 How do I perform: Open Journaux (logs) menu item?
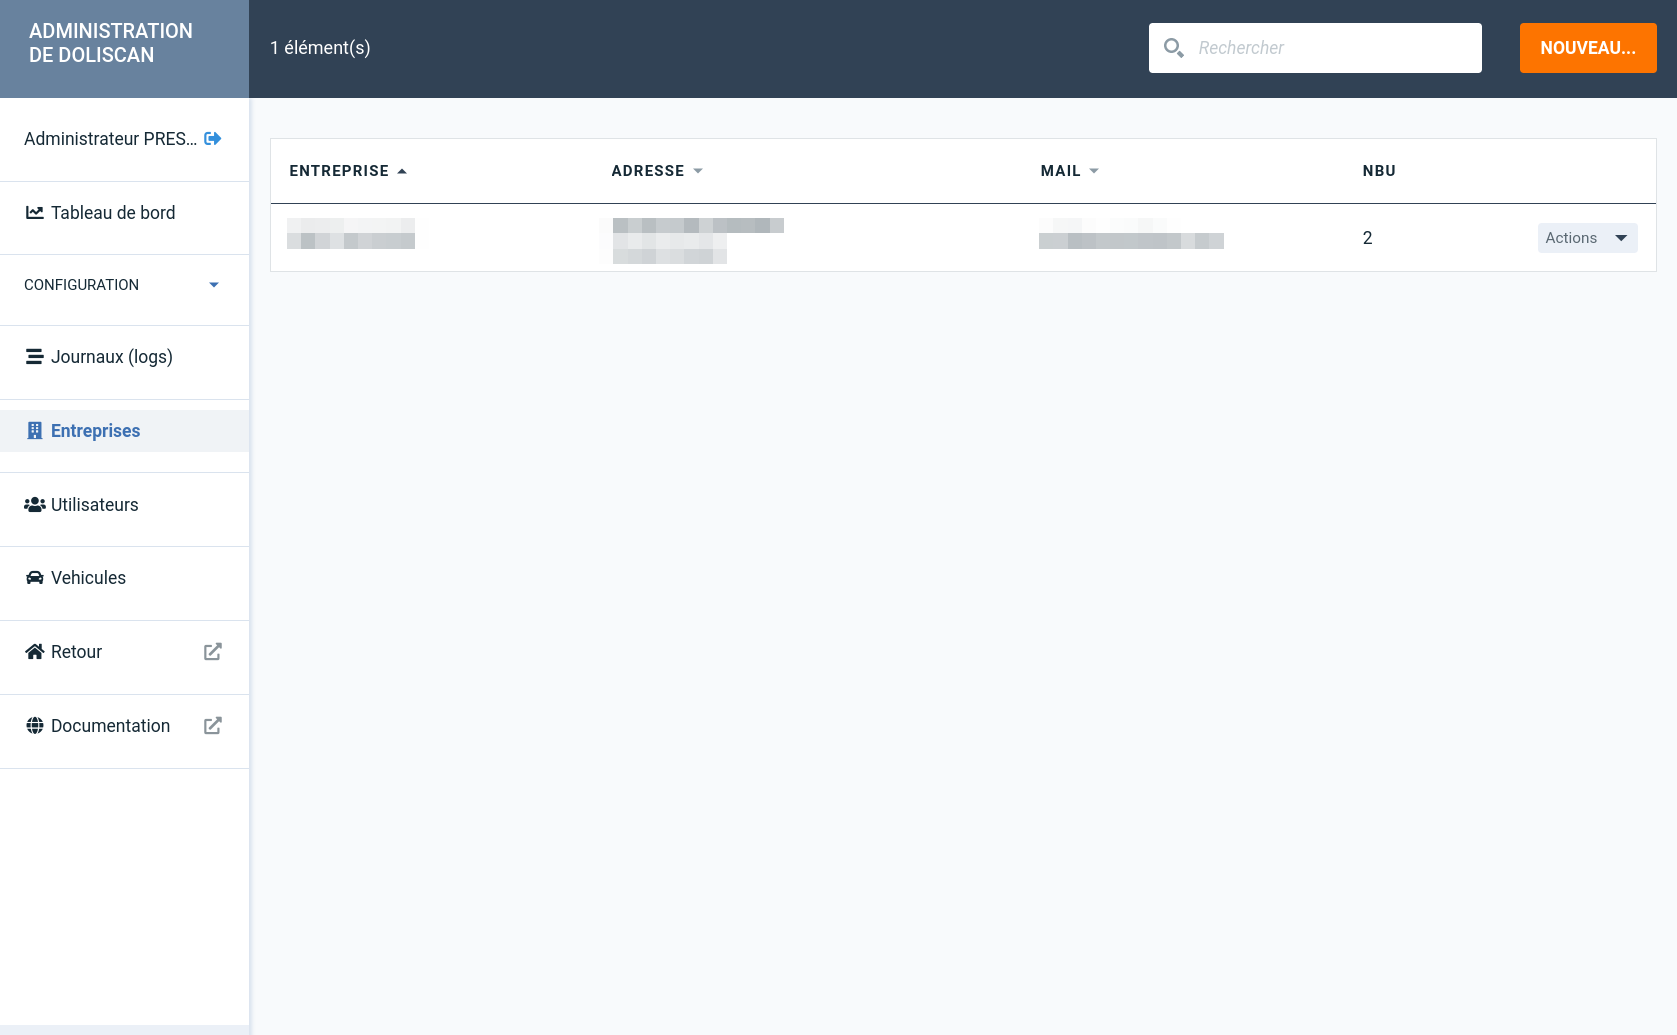coord(124,357)
